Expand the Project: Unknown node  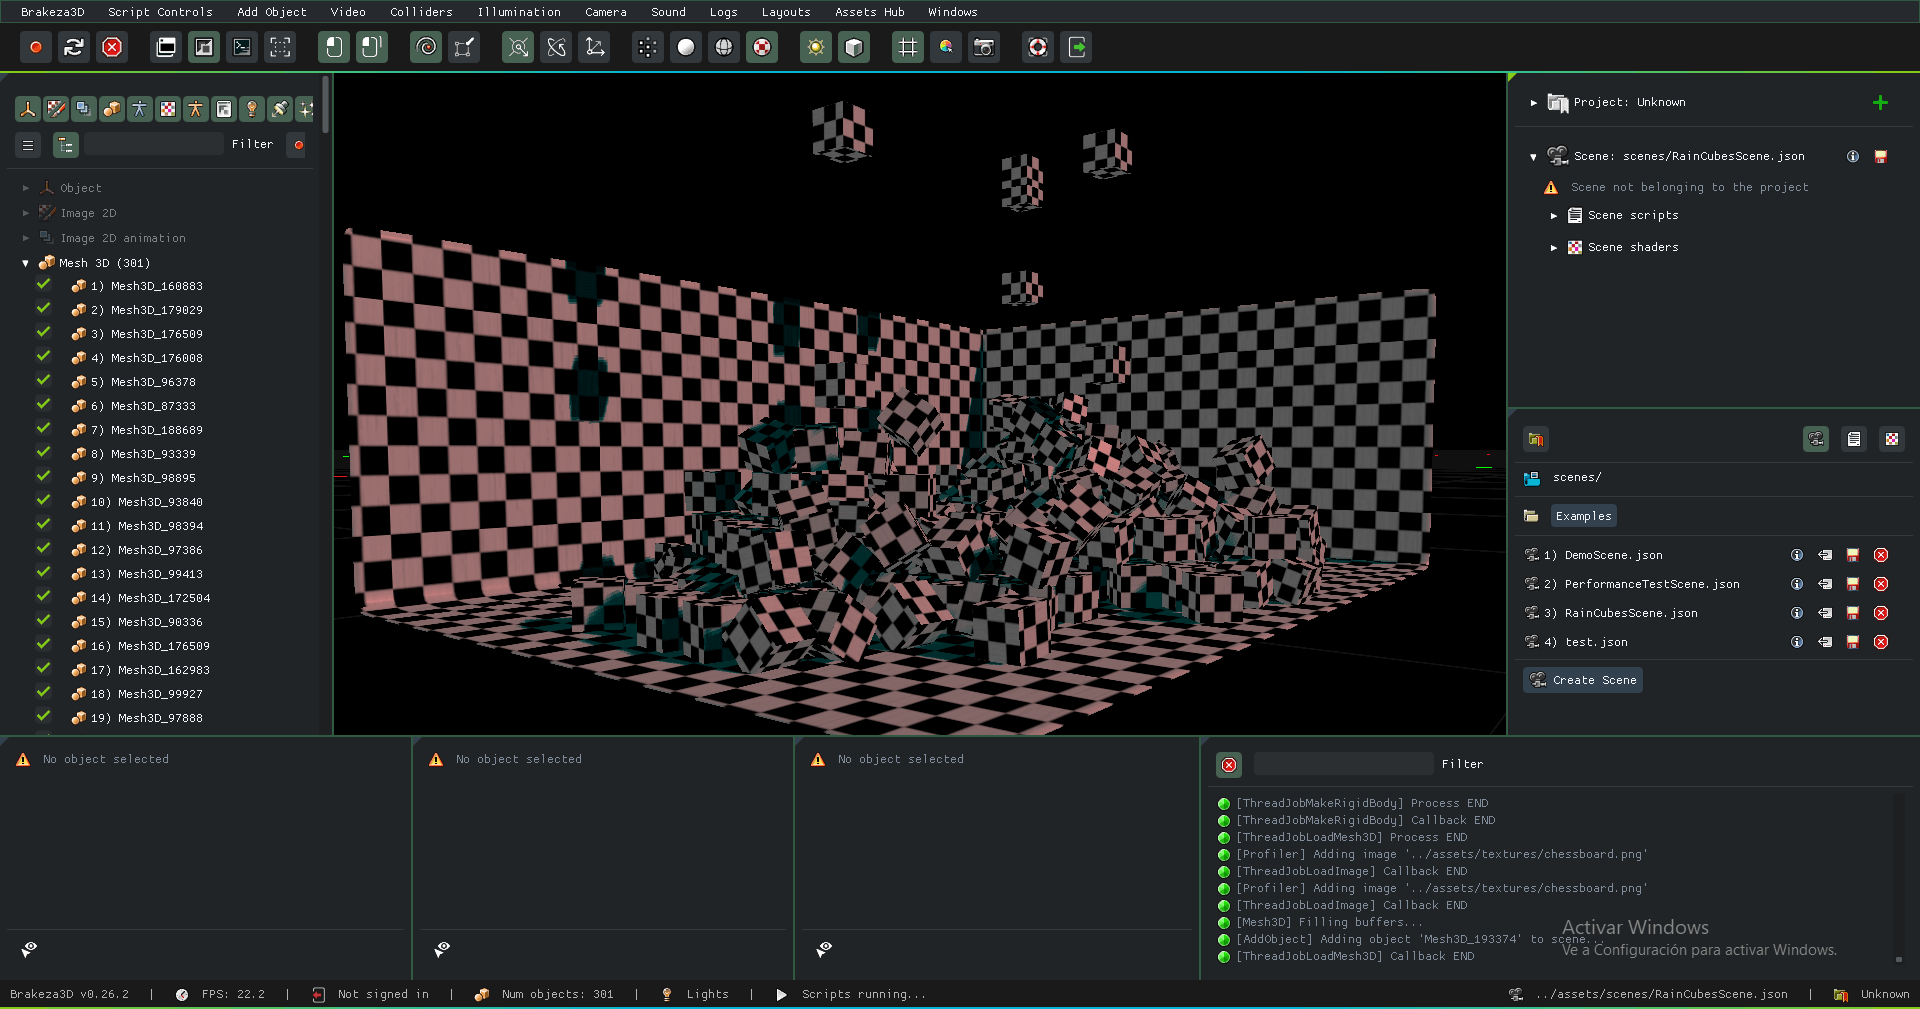[1533, 103]
